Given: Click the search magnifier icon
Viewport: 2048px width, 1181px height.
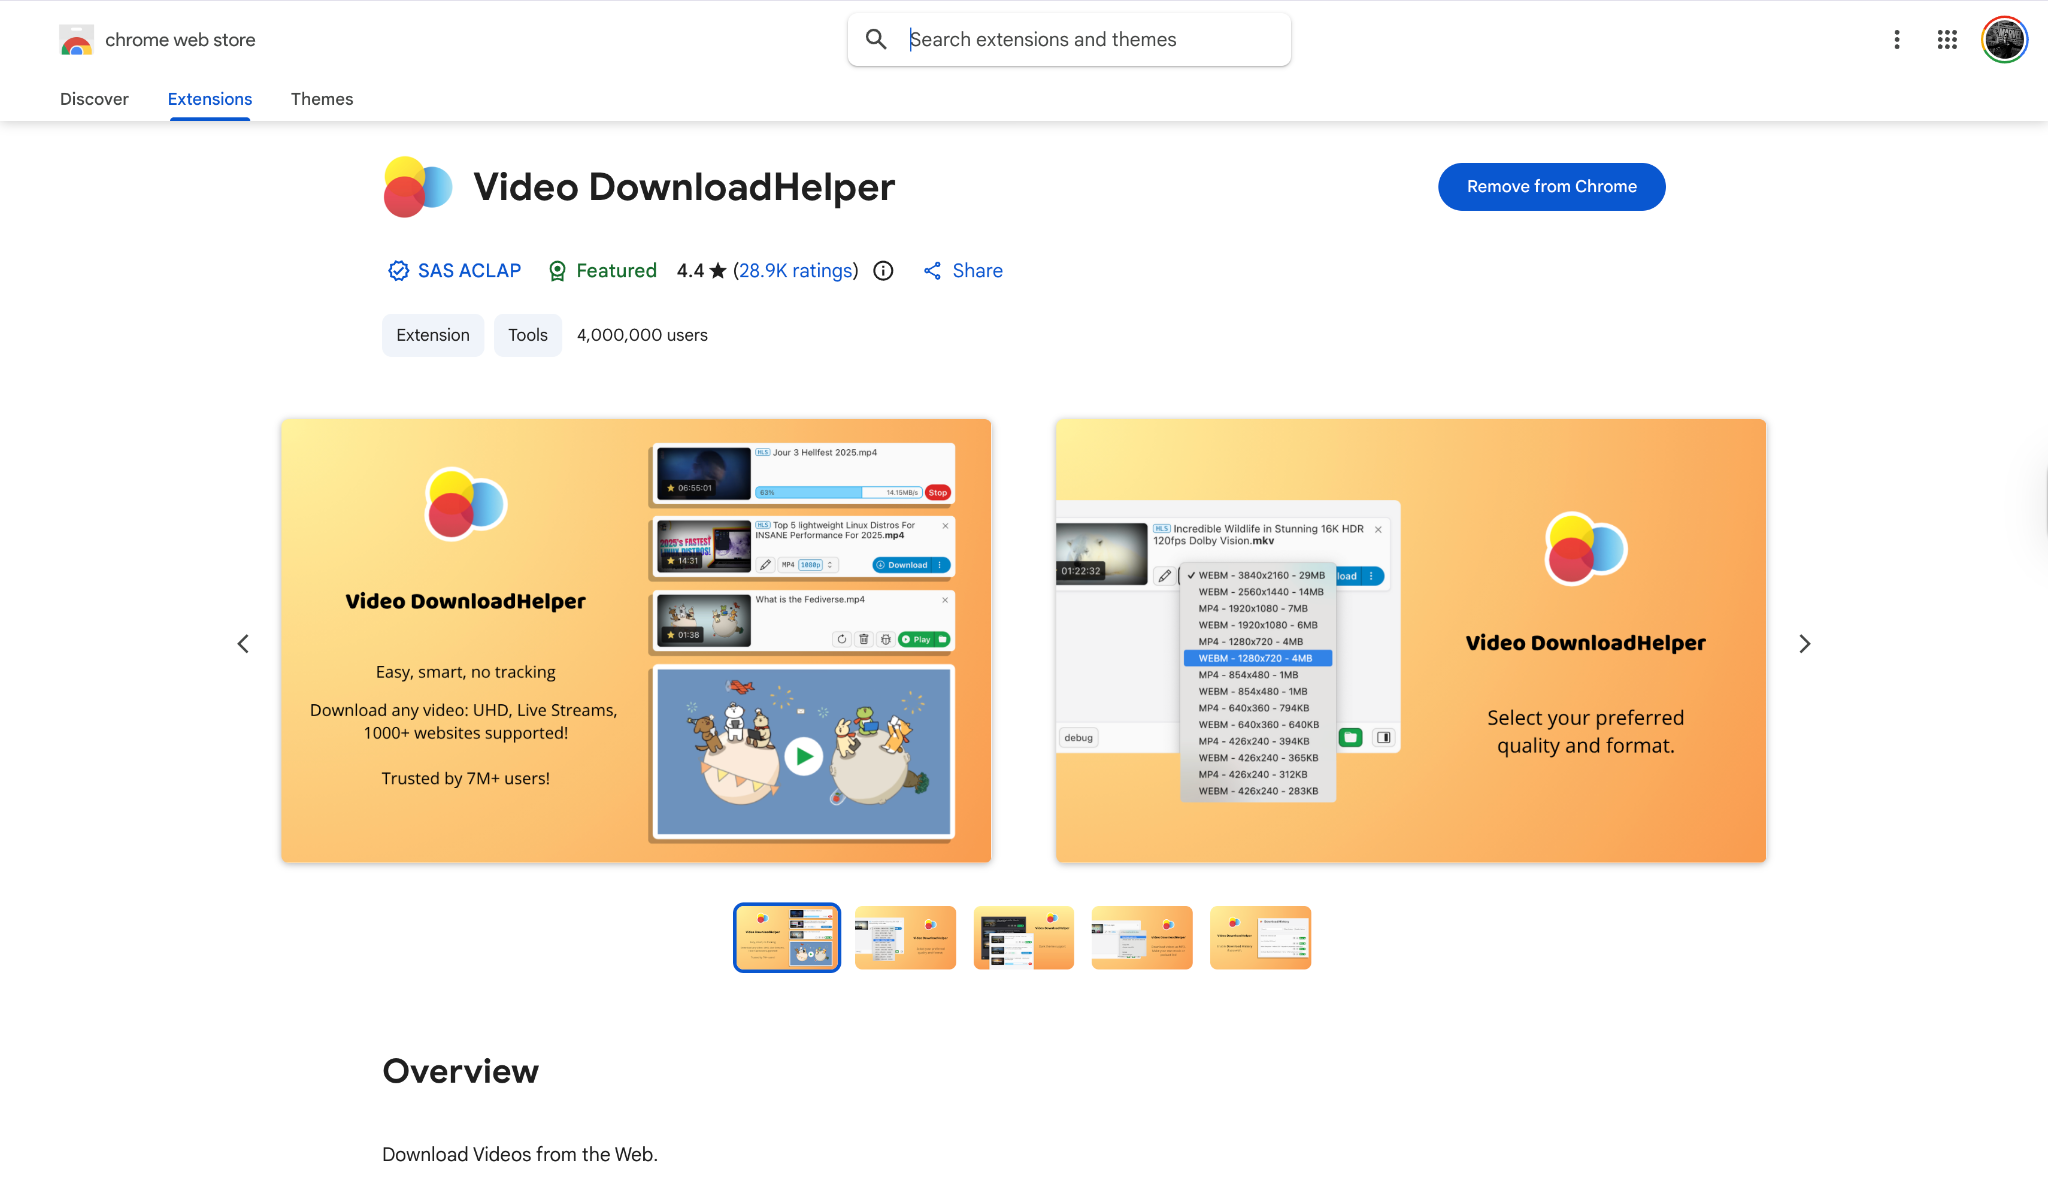Looking at the screenshot, I should click(x=876, y=39).
